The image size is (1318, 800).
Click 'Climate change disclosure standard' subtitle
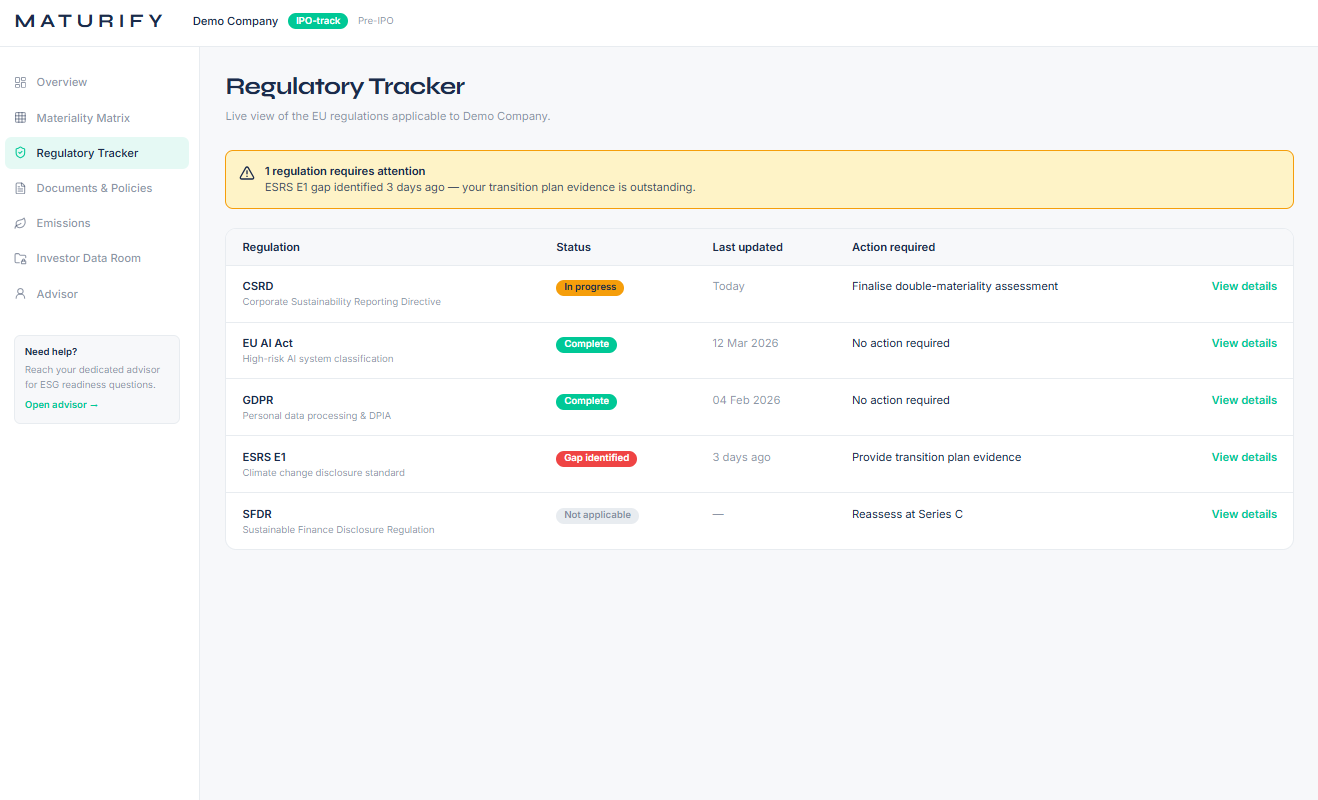point(324,473)
